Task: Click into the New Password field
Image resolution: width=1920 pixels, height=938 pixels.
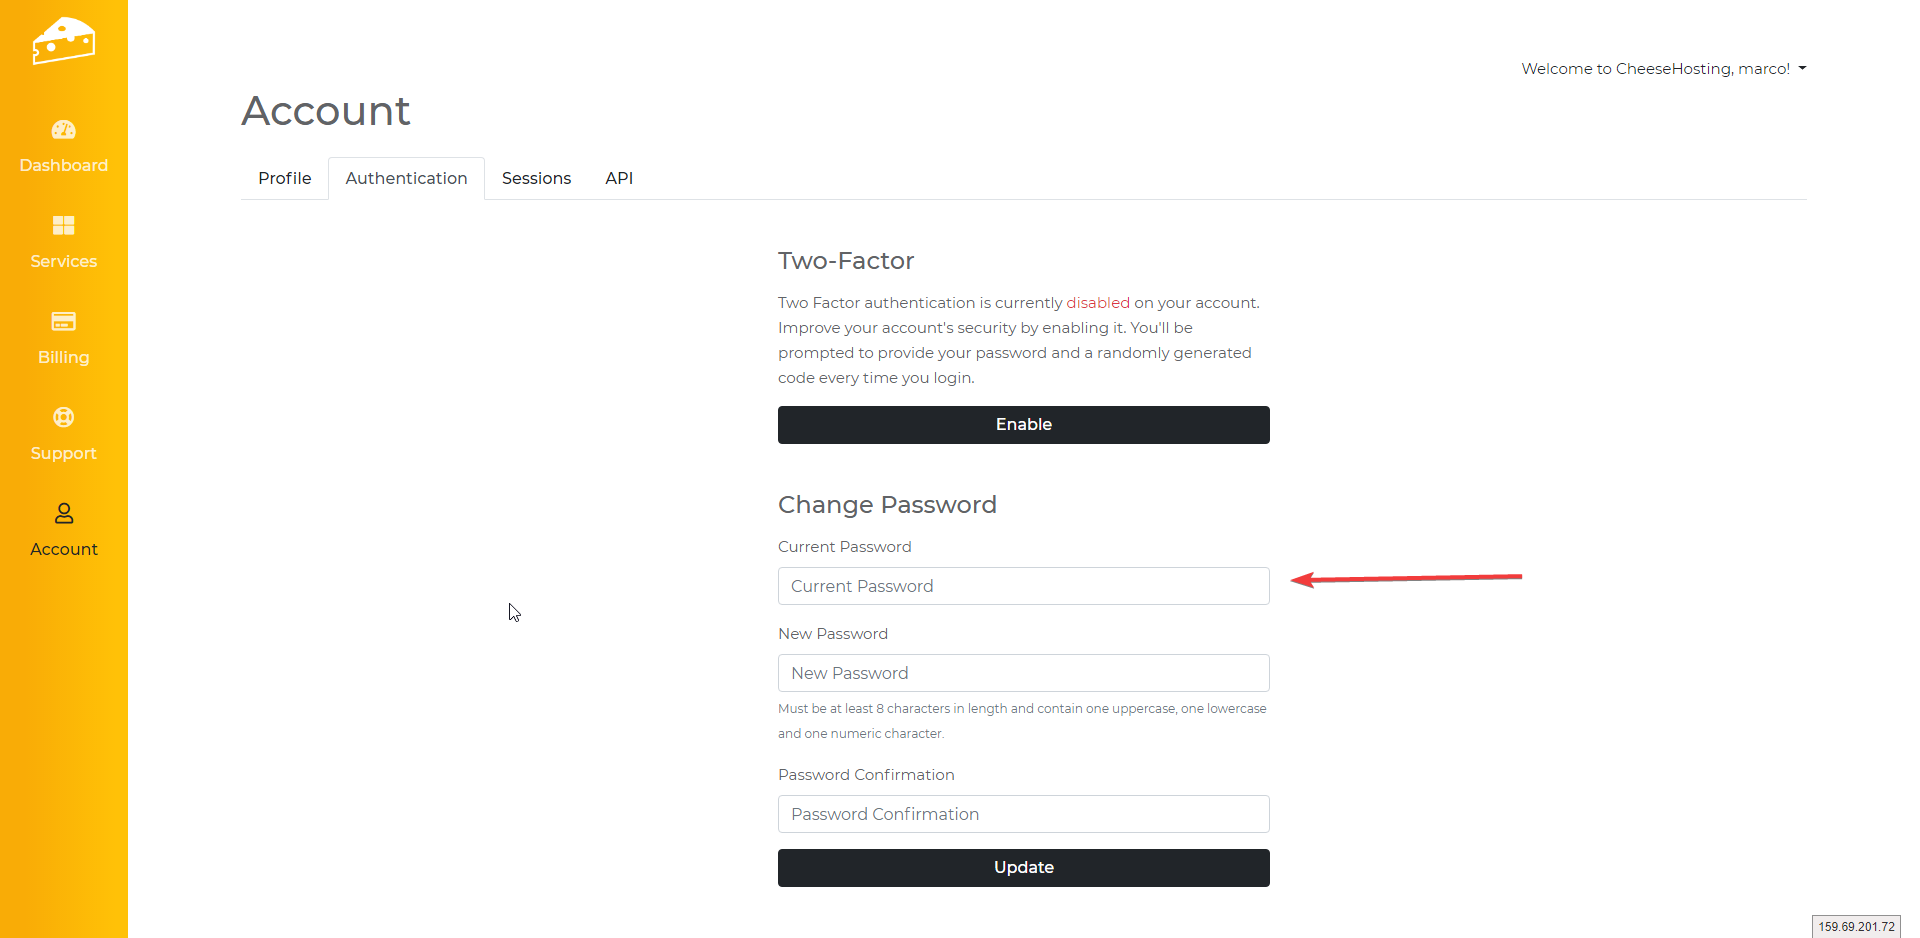Action: [x=1023, y=673]
